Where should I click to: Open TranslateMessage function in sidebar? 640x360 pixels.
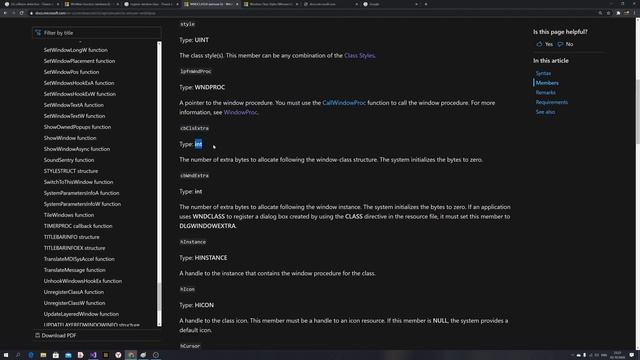(x=74, y=271)
